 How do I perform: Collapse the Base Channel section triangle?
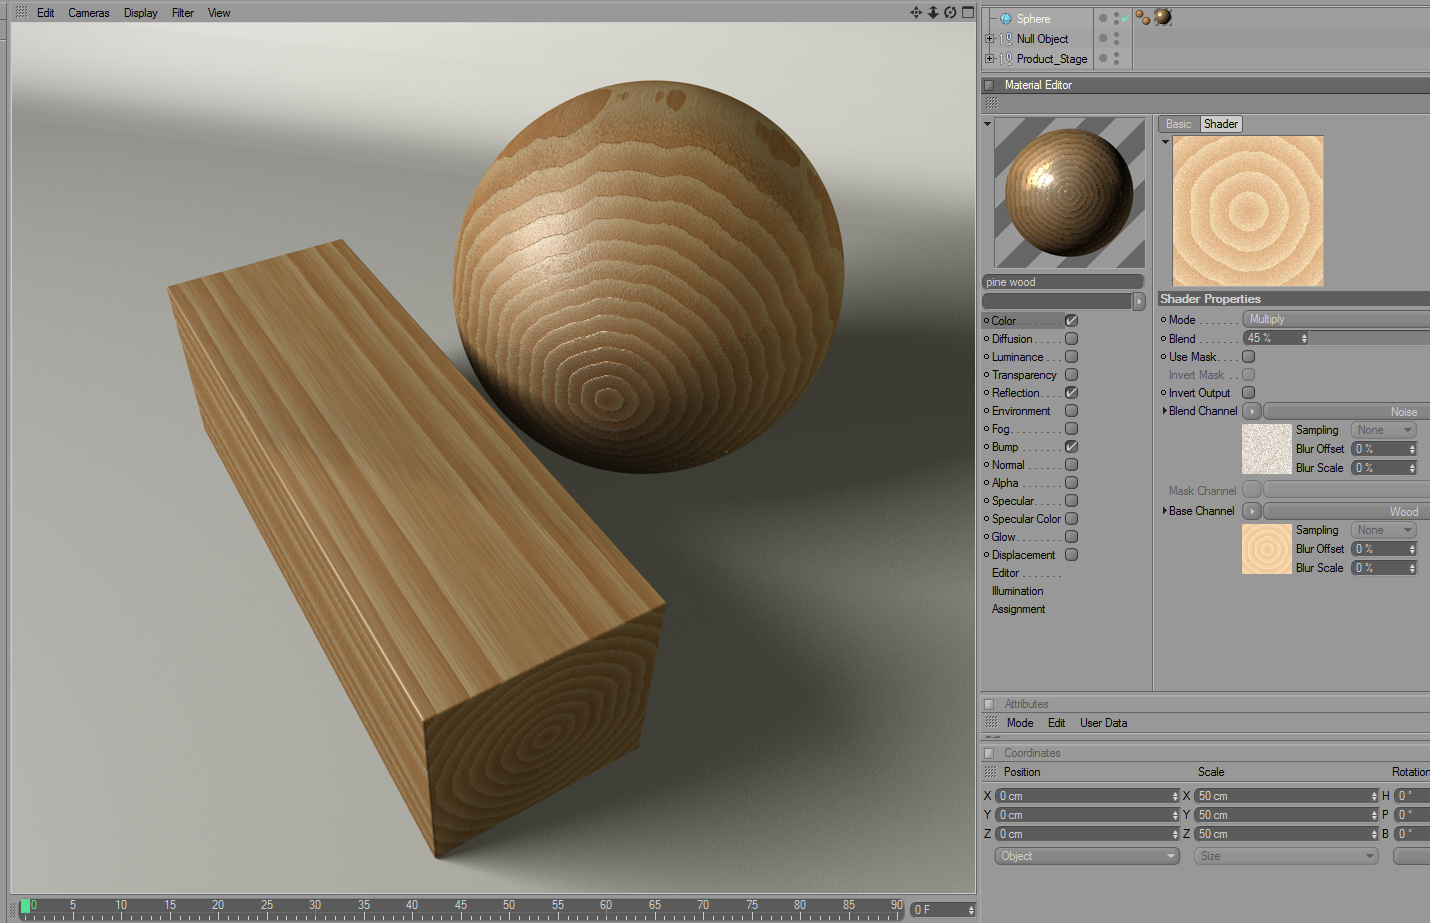1165,511
